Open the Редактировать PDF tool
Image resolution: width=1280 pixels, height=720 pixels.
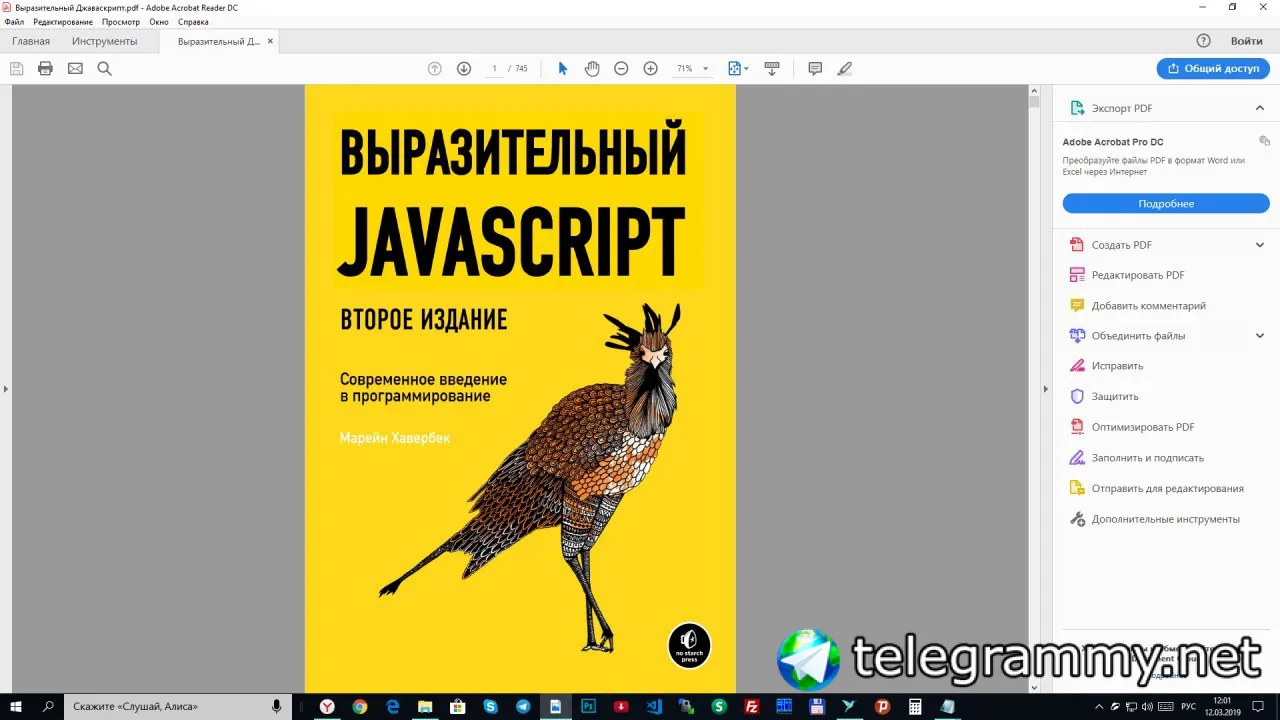point(1138,275)
